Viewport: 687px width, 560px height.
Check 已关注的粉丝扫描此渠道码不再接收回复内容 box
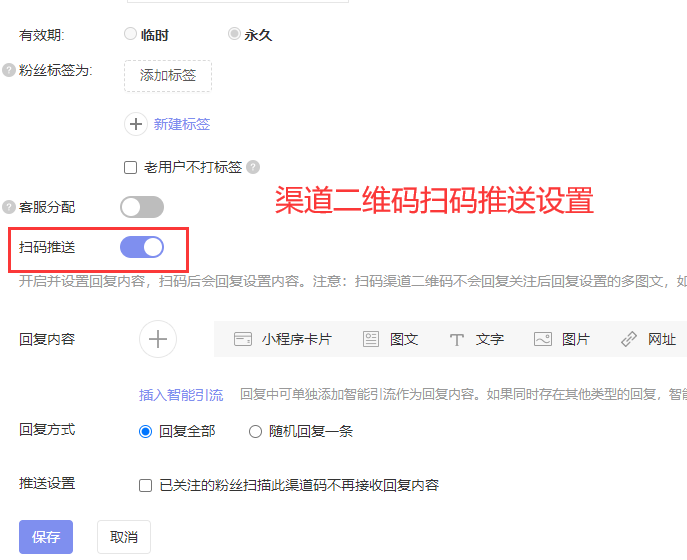click(145, 486)
